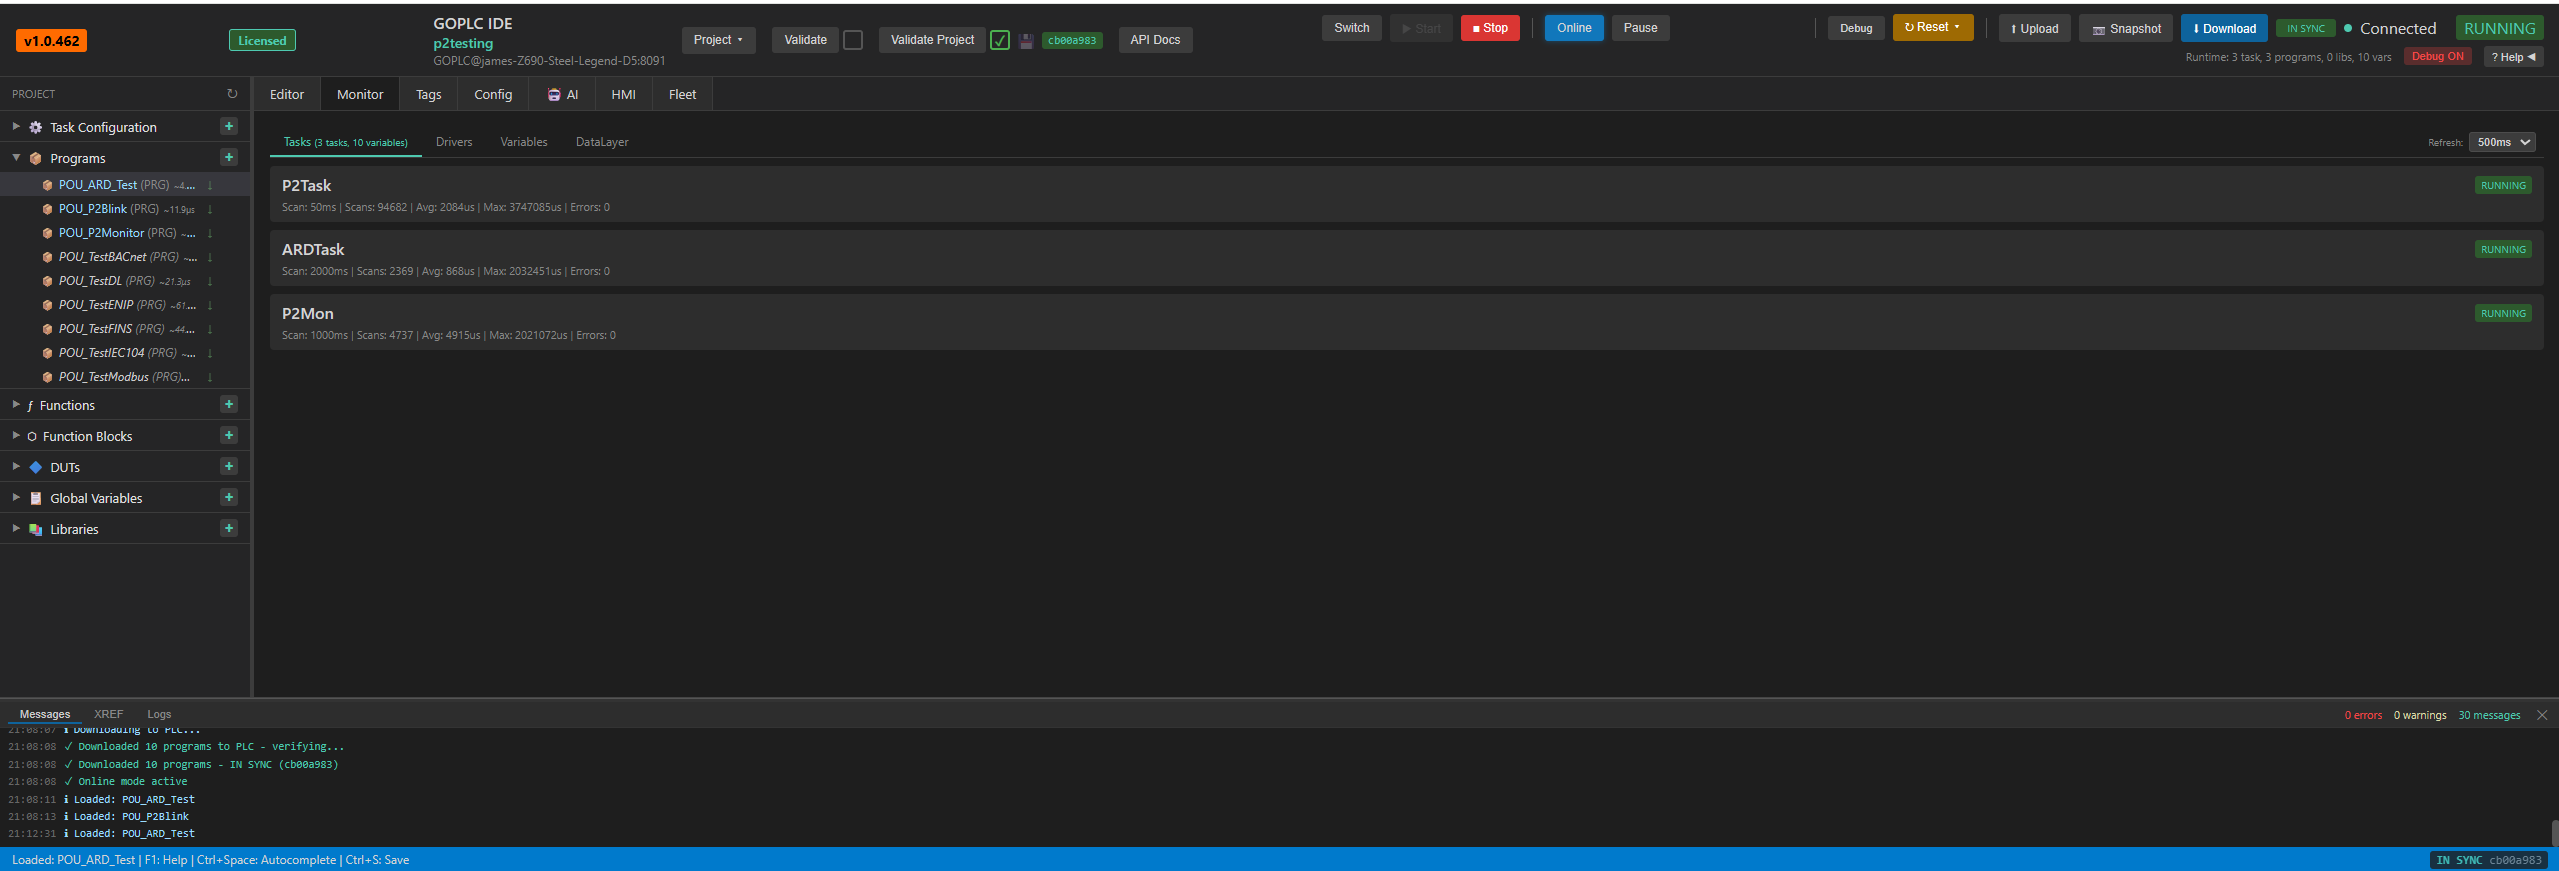Take a Snapshot
2559x871 pixels.
pyautogui.click(x=2126, y=29)
